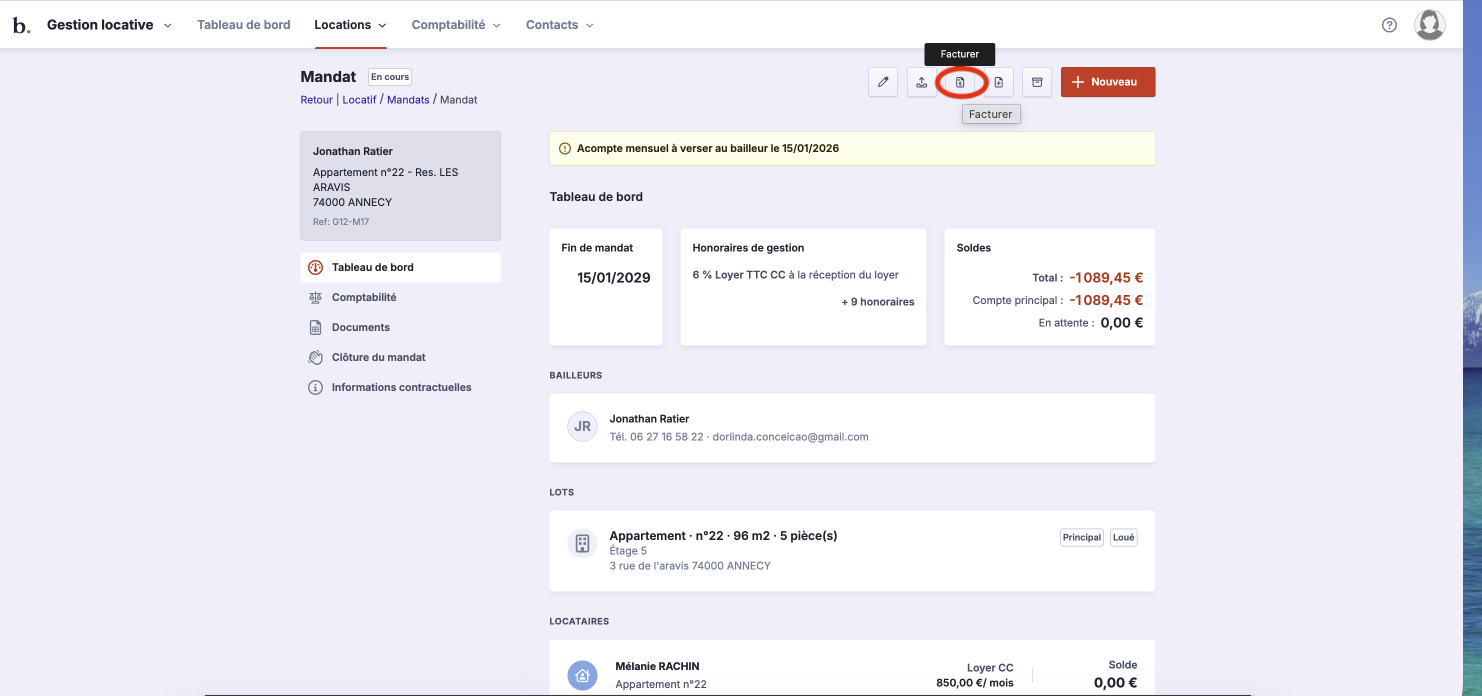Click the red Nouveau button
This screenshot has width=1482, height=696.
(x=1107, y=82)
